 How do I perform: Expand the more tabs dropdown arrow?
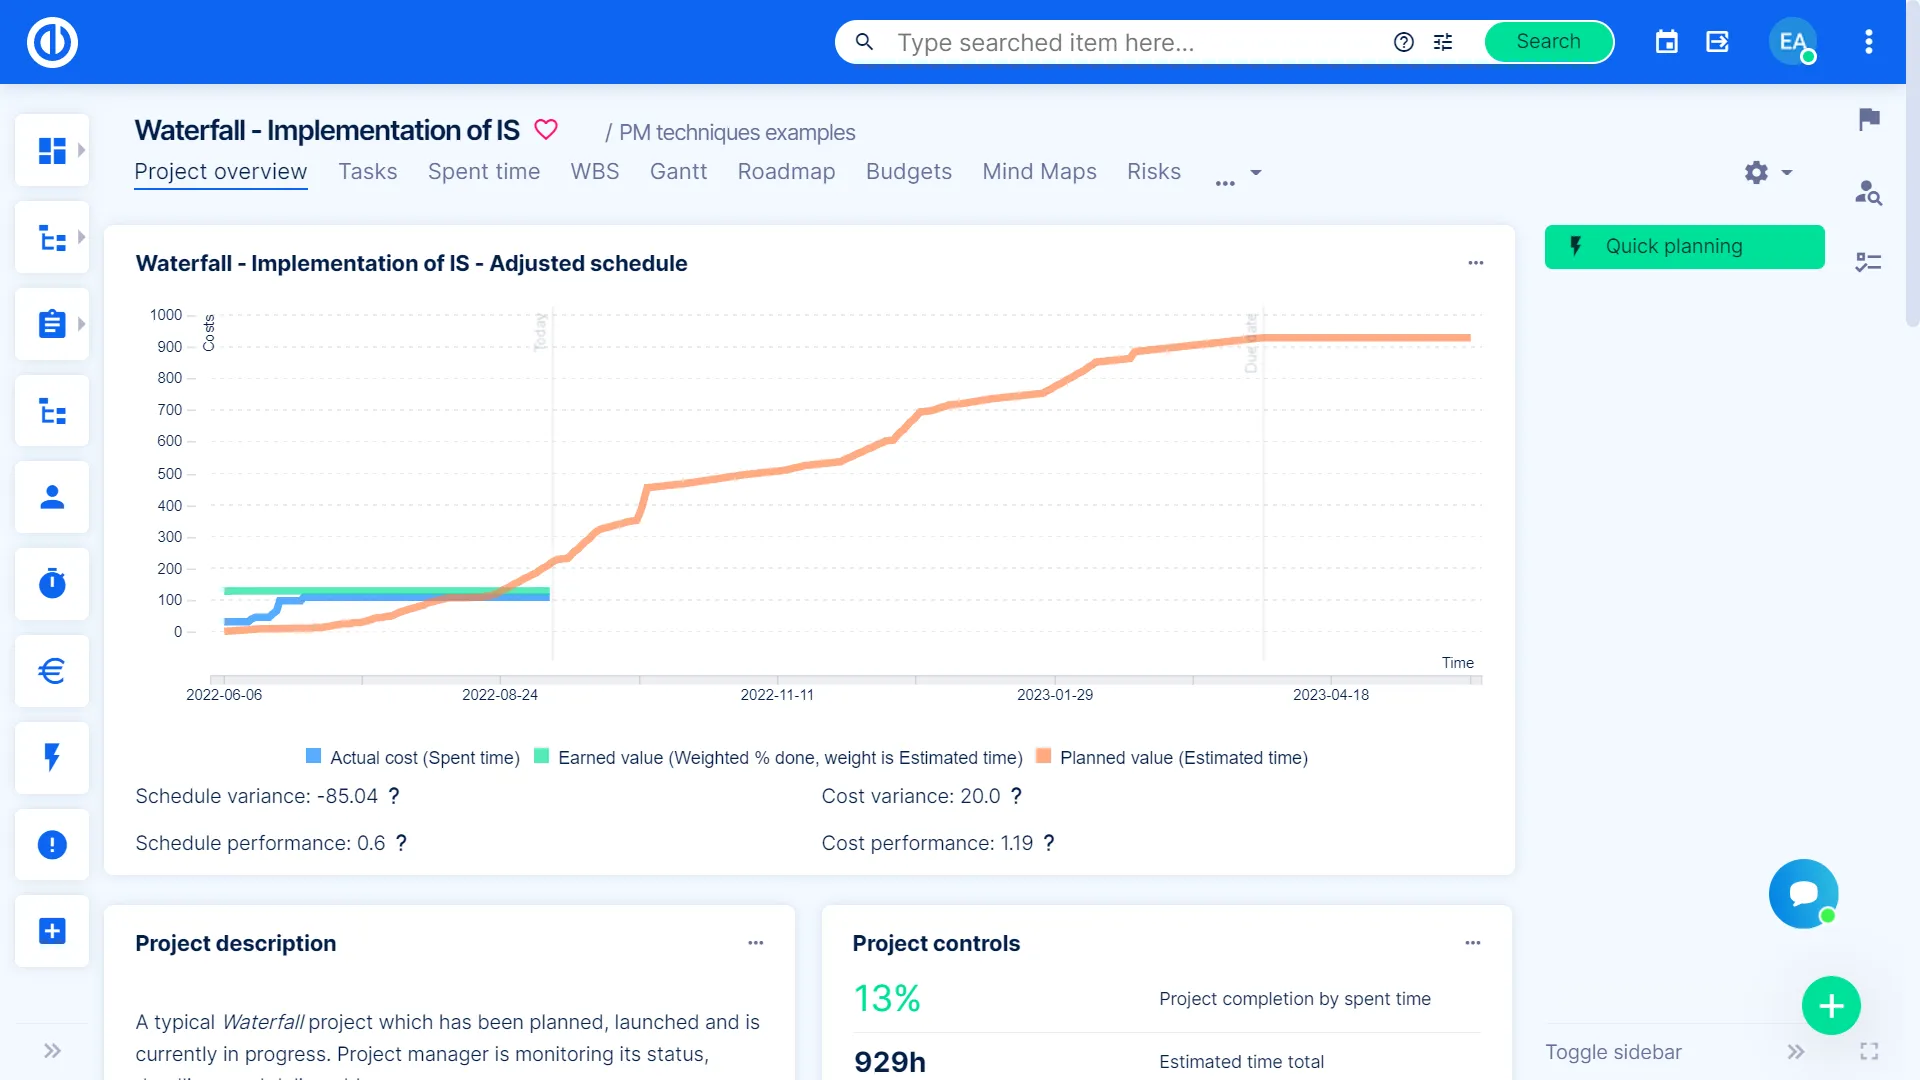point(1256,172)
